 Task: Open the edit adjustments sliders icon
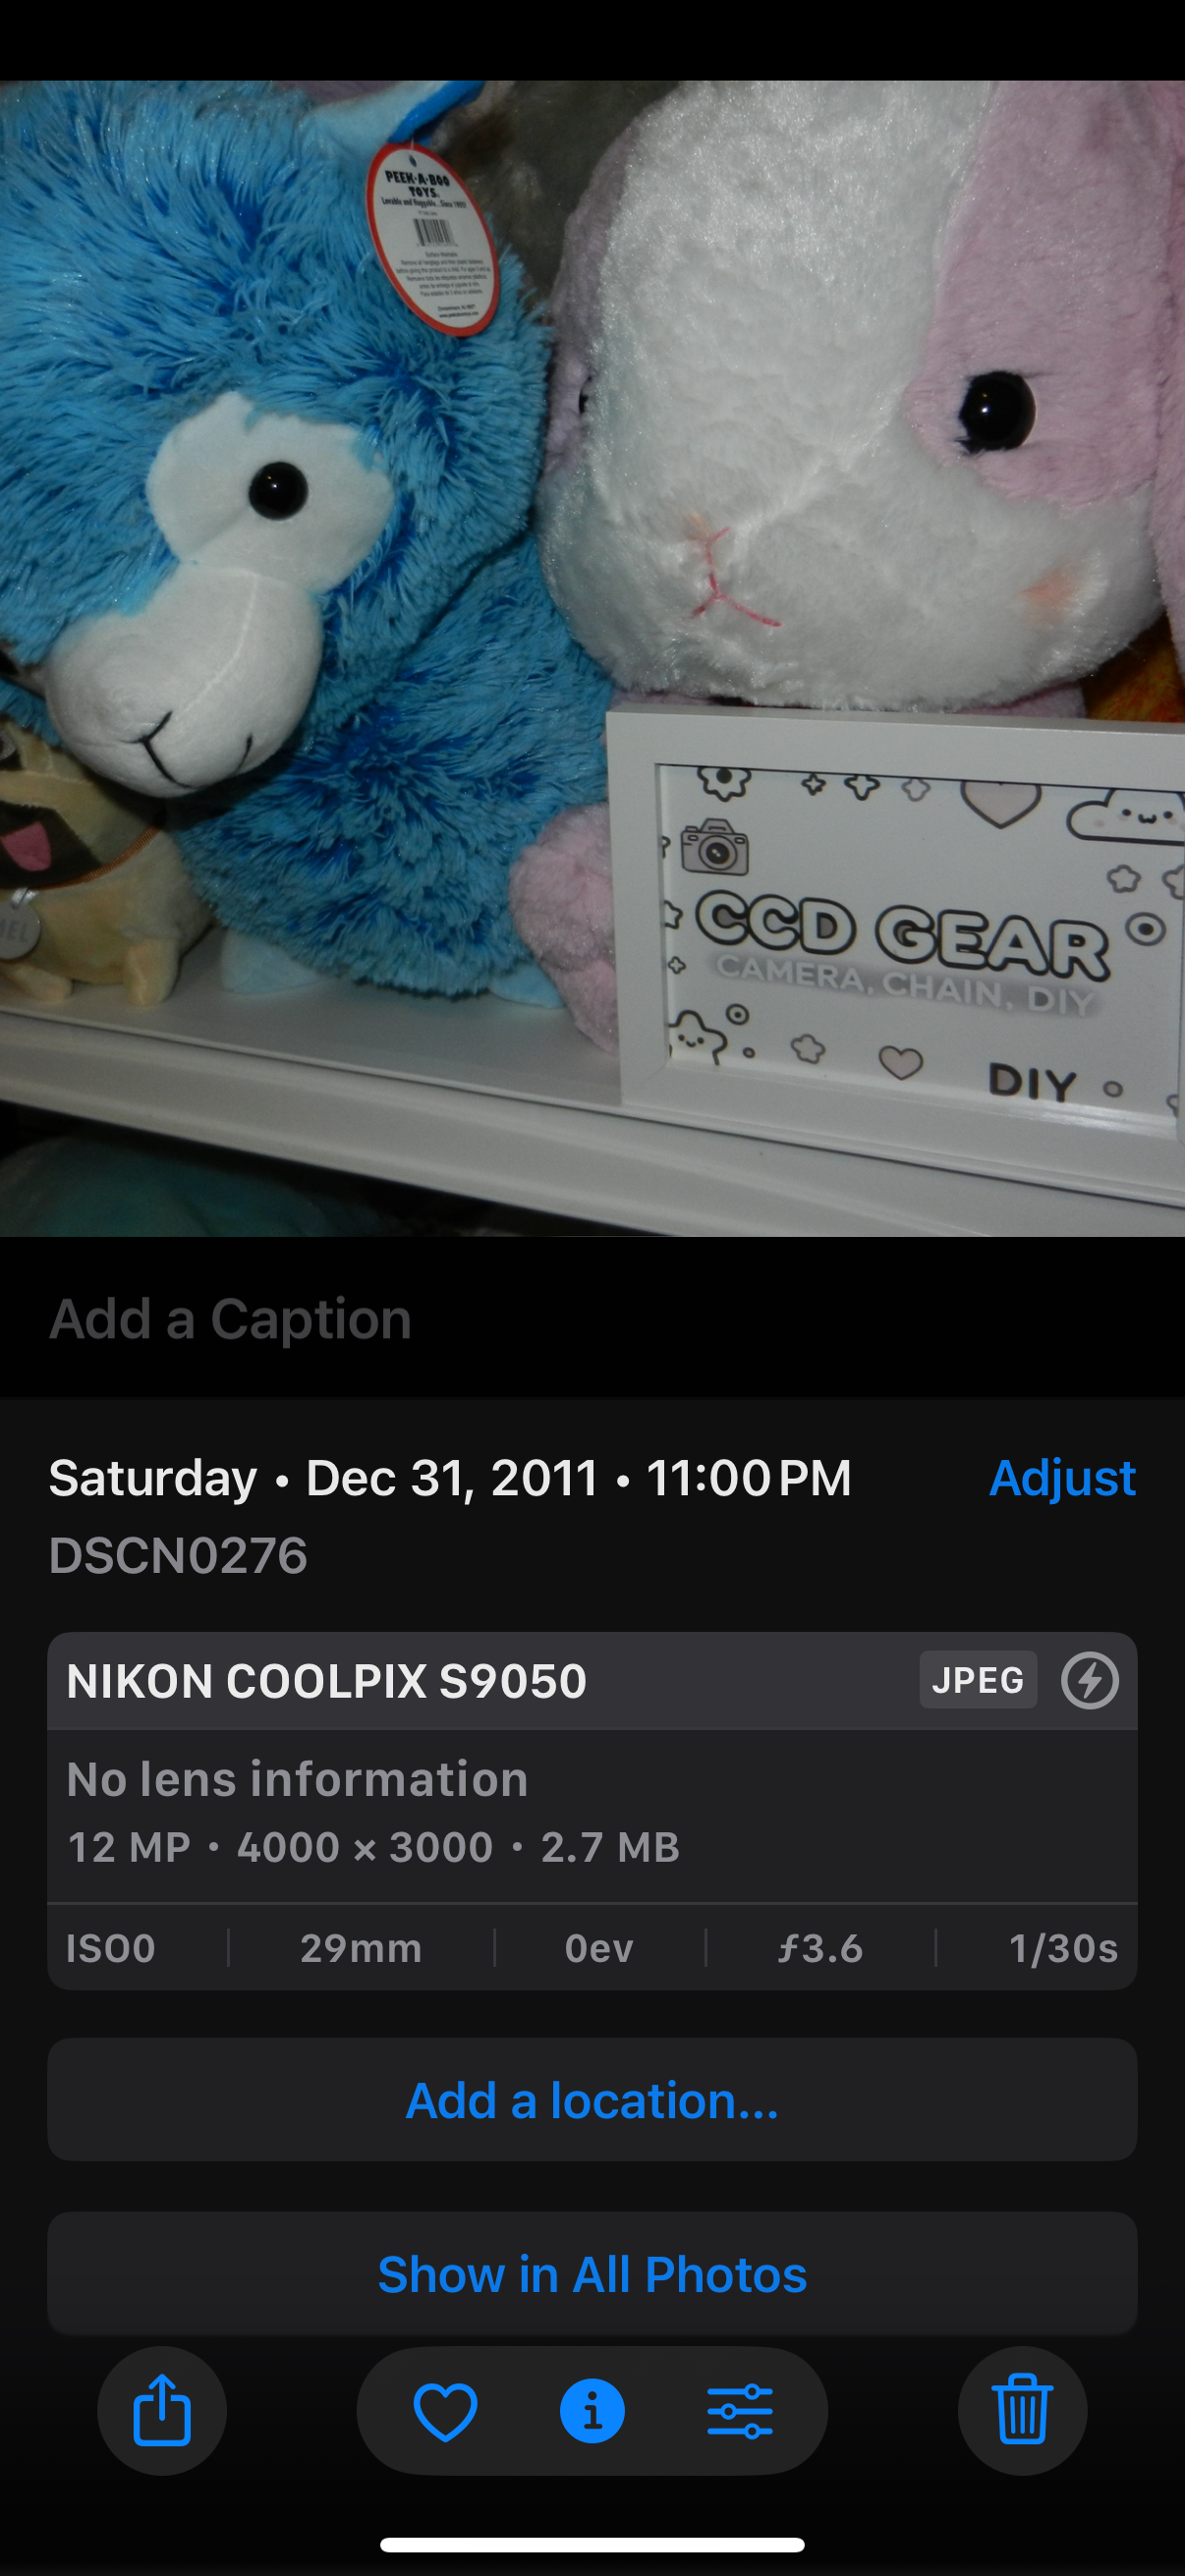[x=739, y=2411]
